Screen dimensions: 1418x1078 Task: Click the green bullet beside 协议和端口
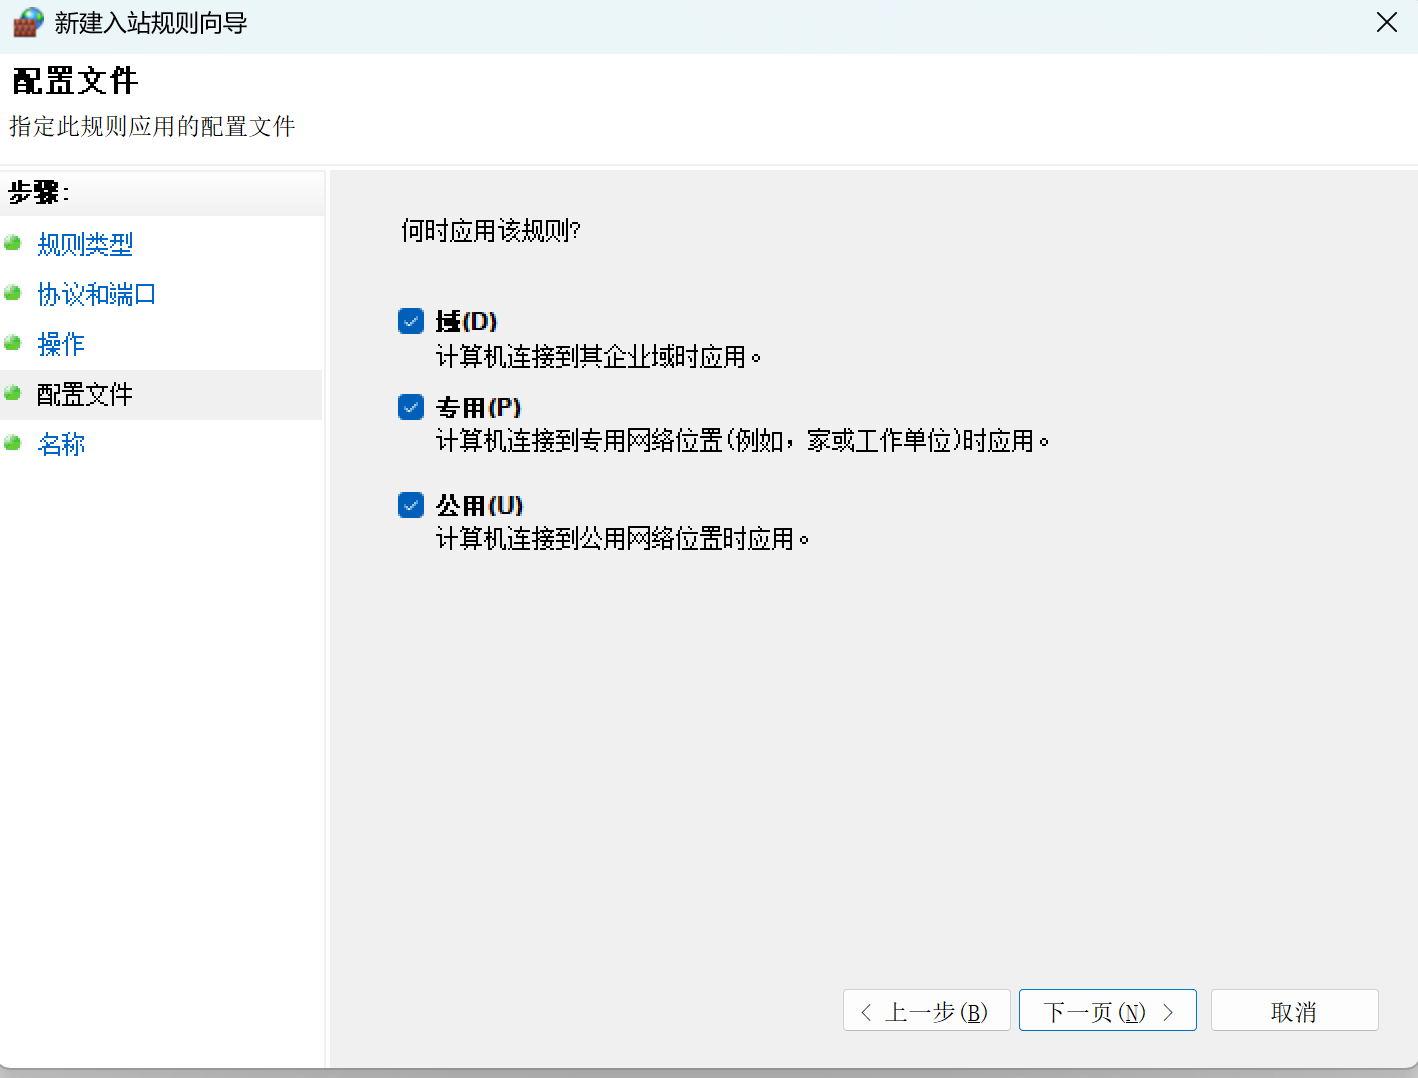click(13, 293)
